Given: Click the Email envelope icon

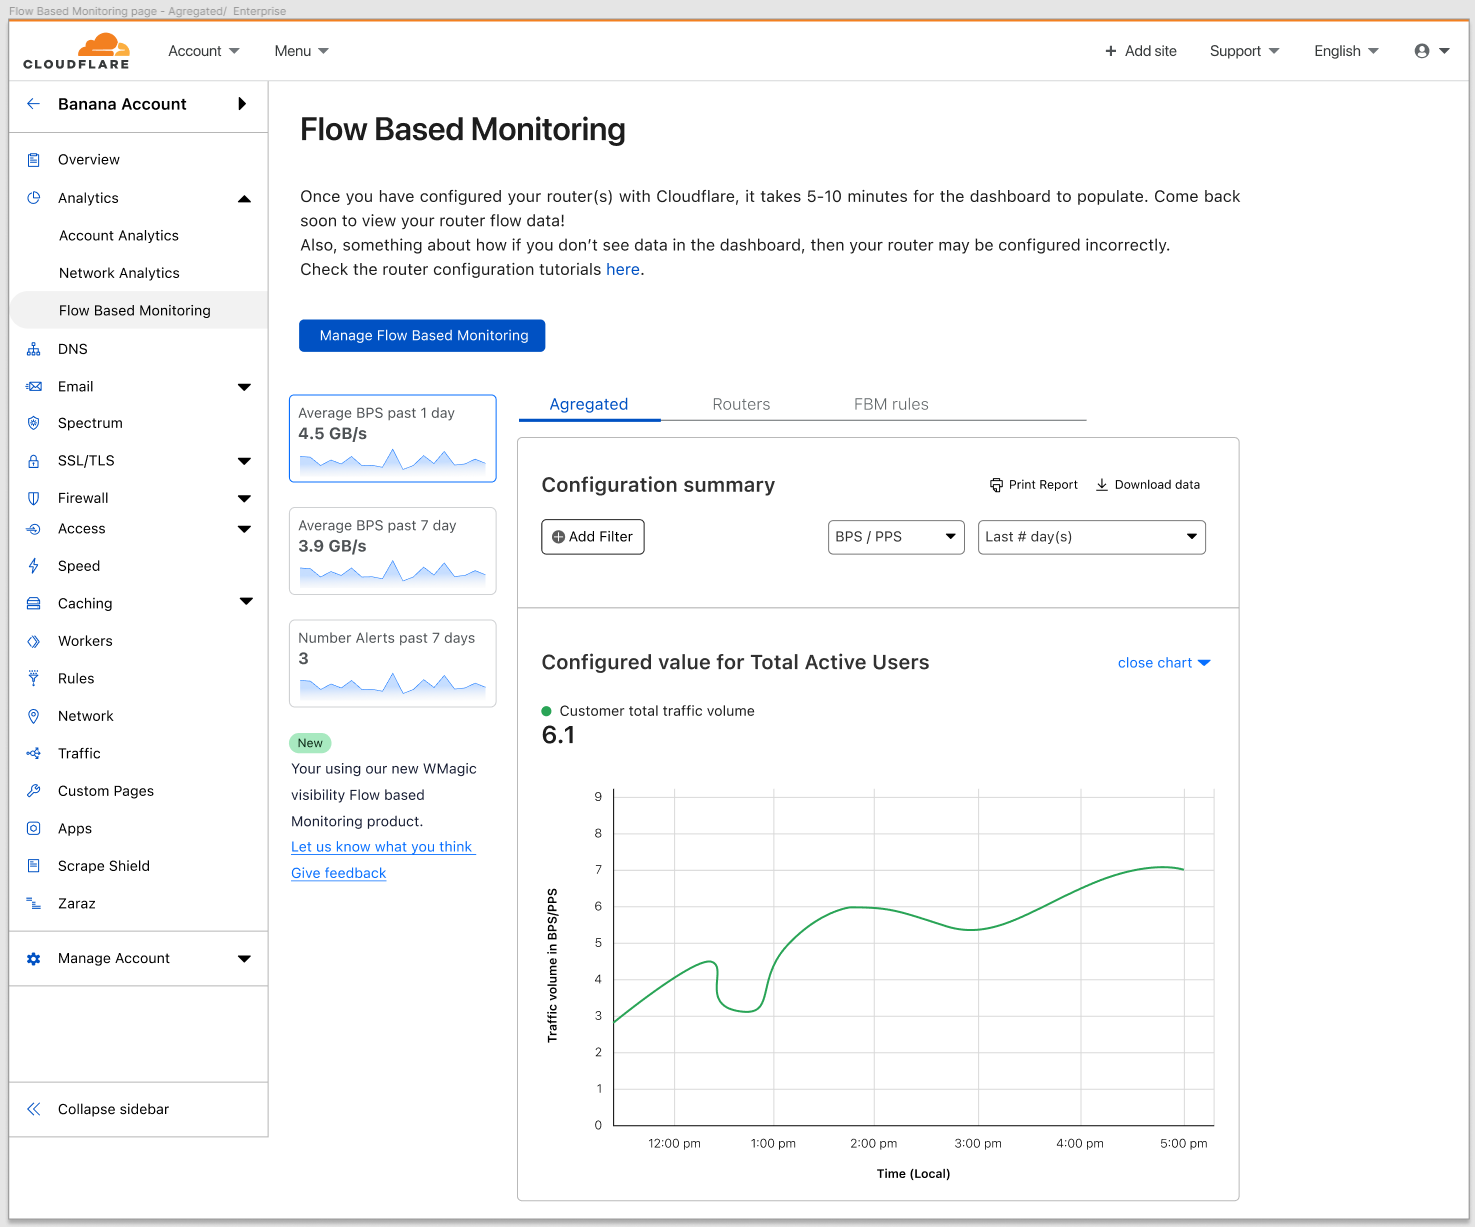Looking at the screenshot, I should (34, 387).
